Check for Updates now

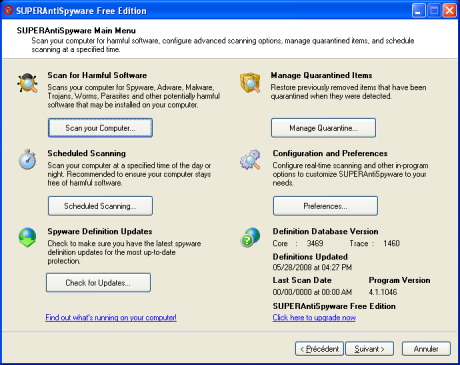(98, 283)
